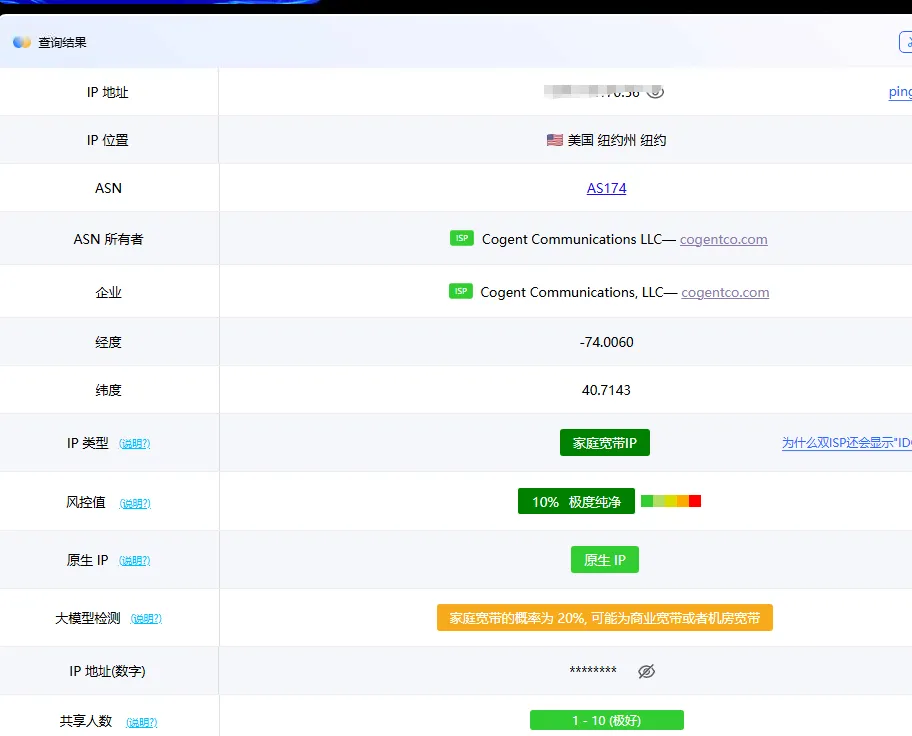Screen dimensions: 912x736
Task: Click the button at header's right edge
Action: pos(906,42)
